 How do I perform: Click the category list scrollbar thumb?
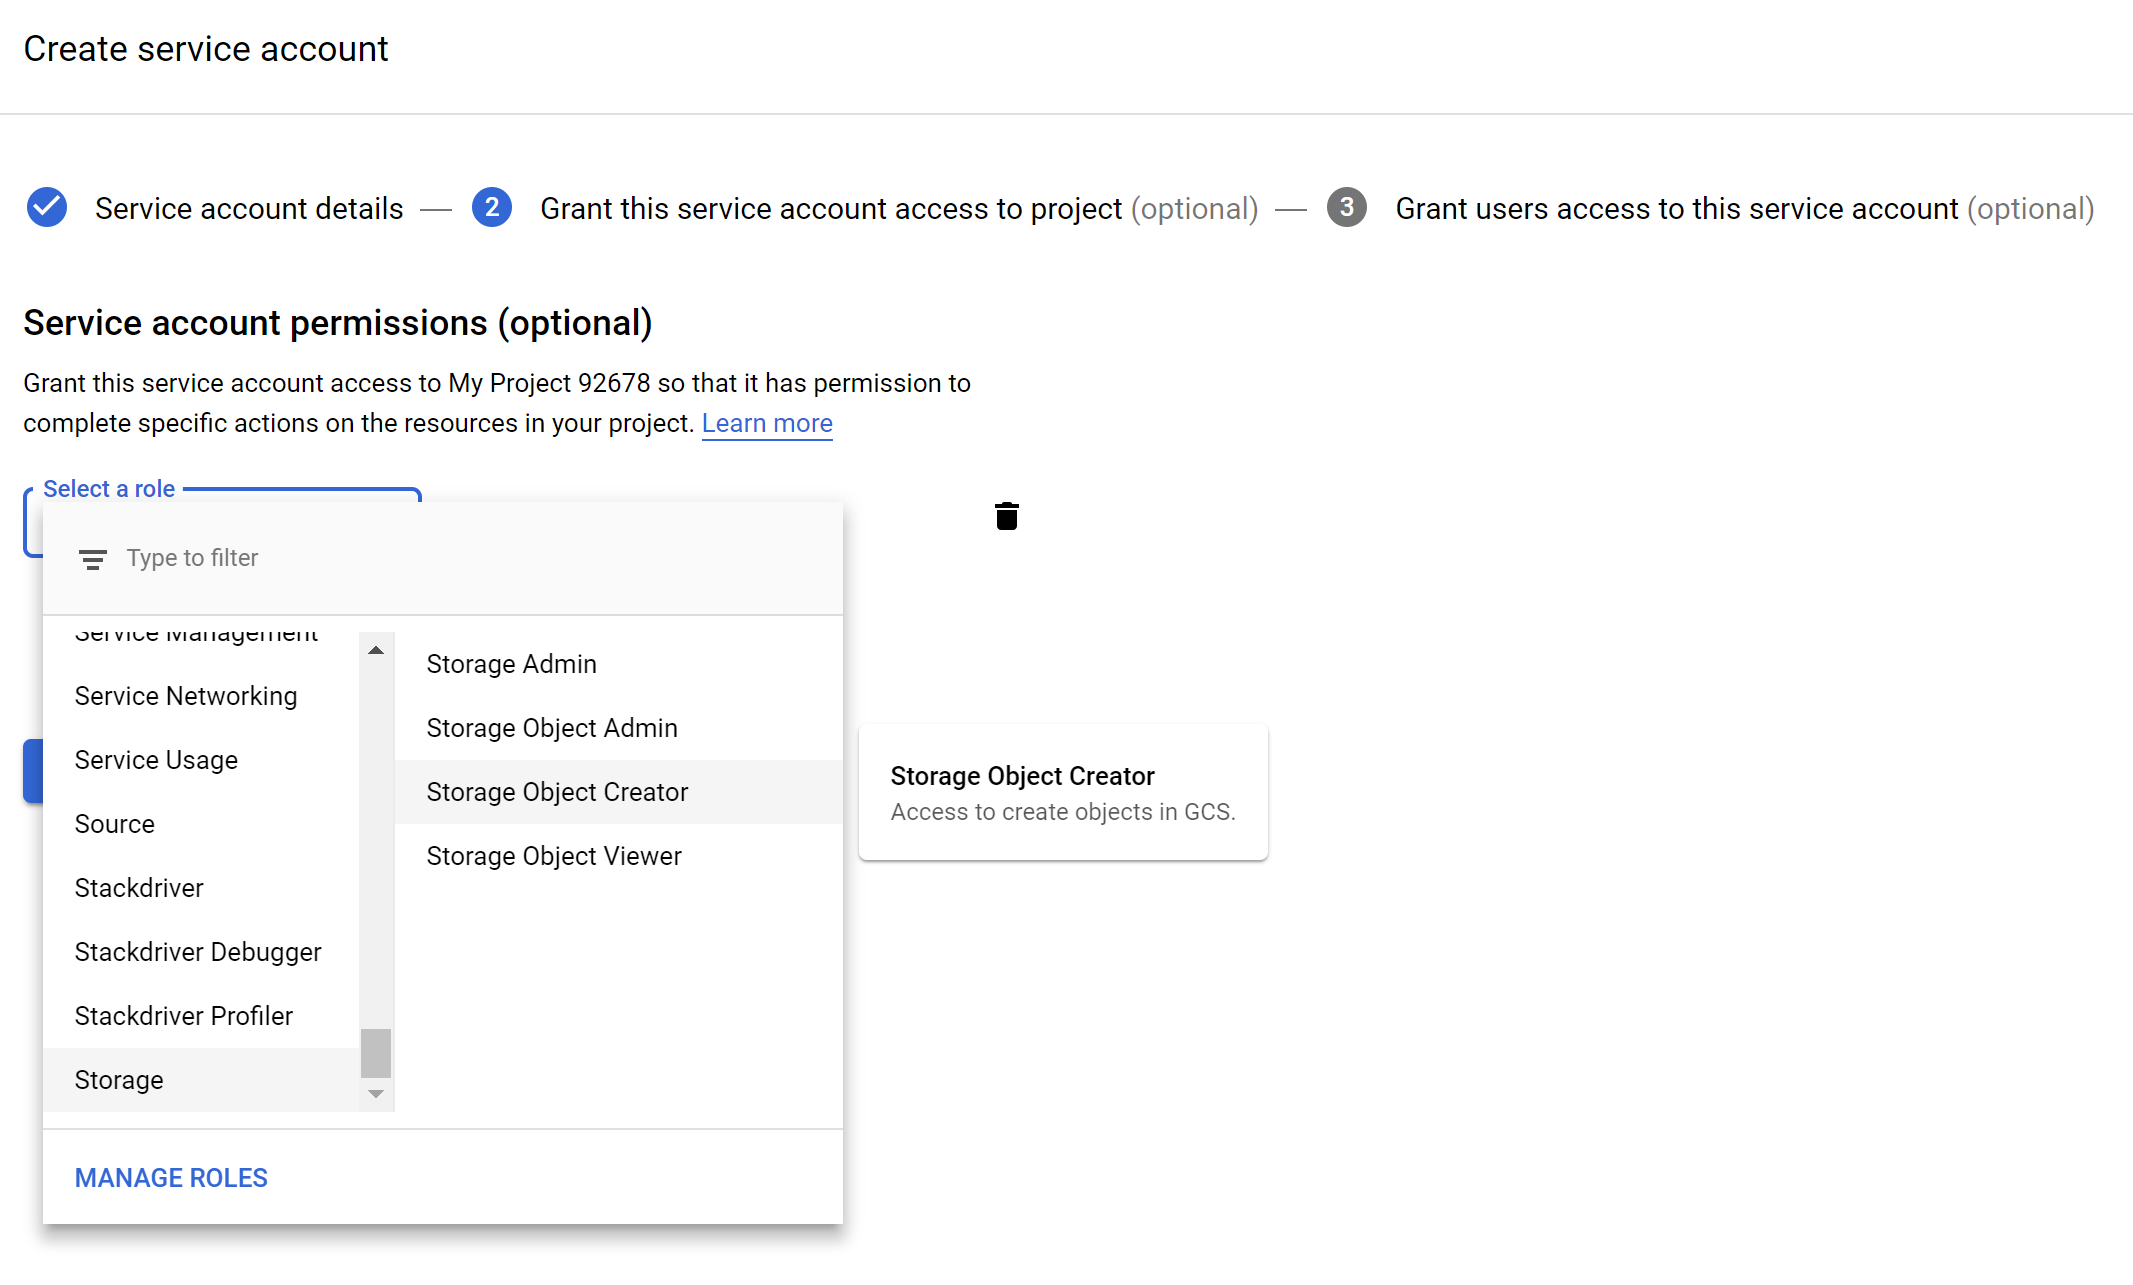(376, 1052)
